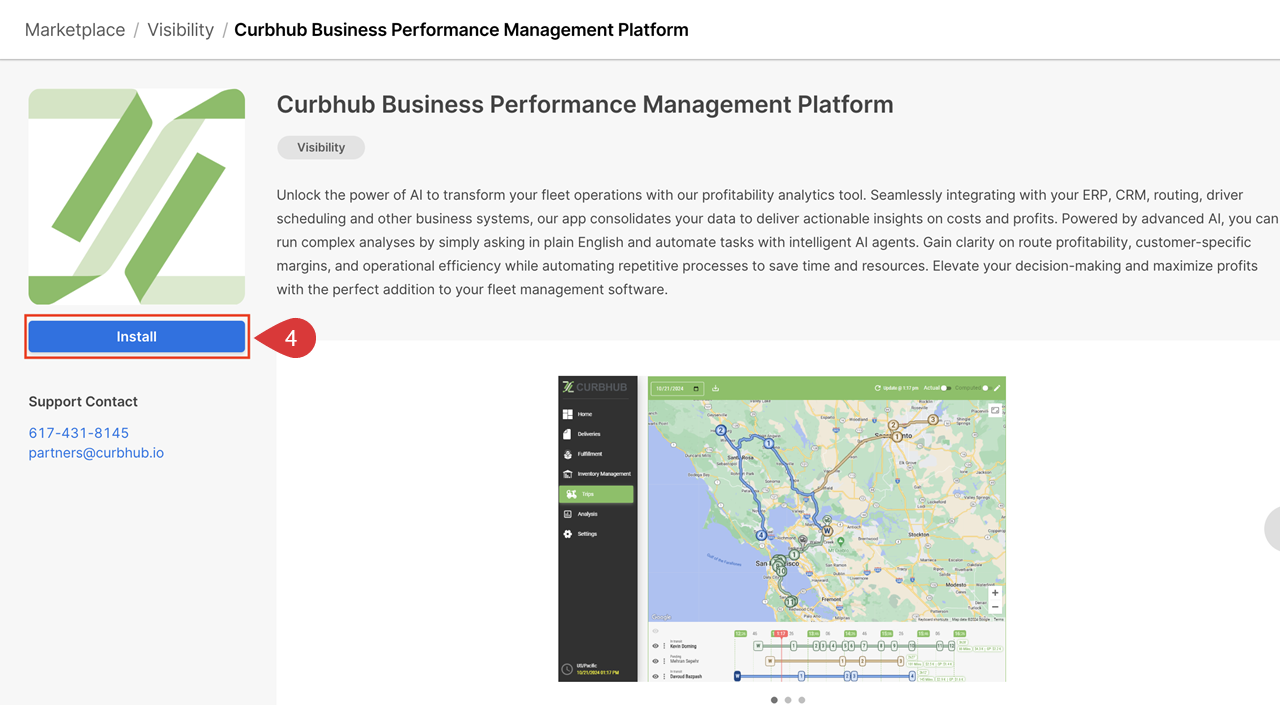Viewport: 1280px width, 705px height.
Task: Click the CURBHUB logo in preview header
Action: (x=595, y=387)
